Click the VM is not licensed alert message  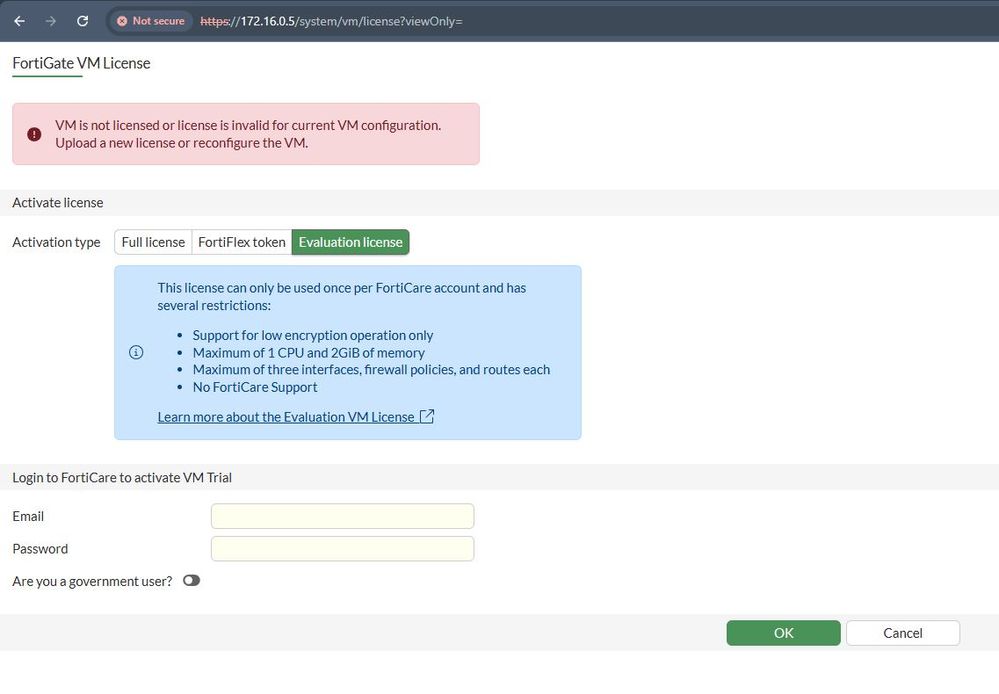pos(248,134)
